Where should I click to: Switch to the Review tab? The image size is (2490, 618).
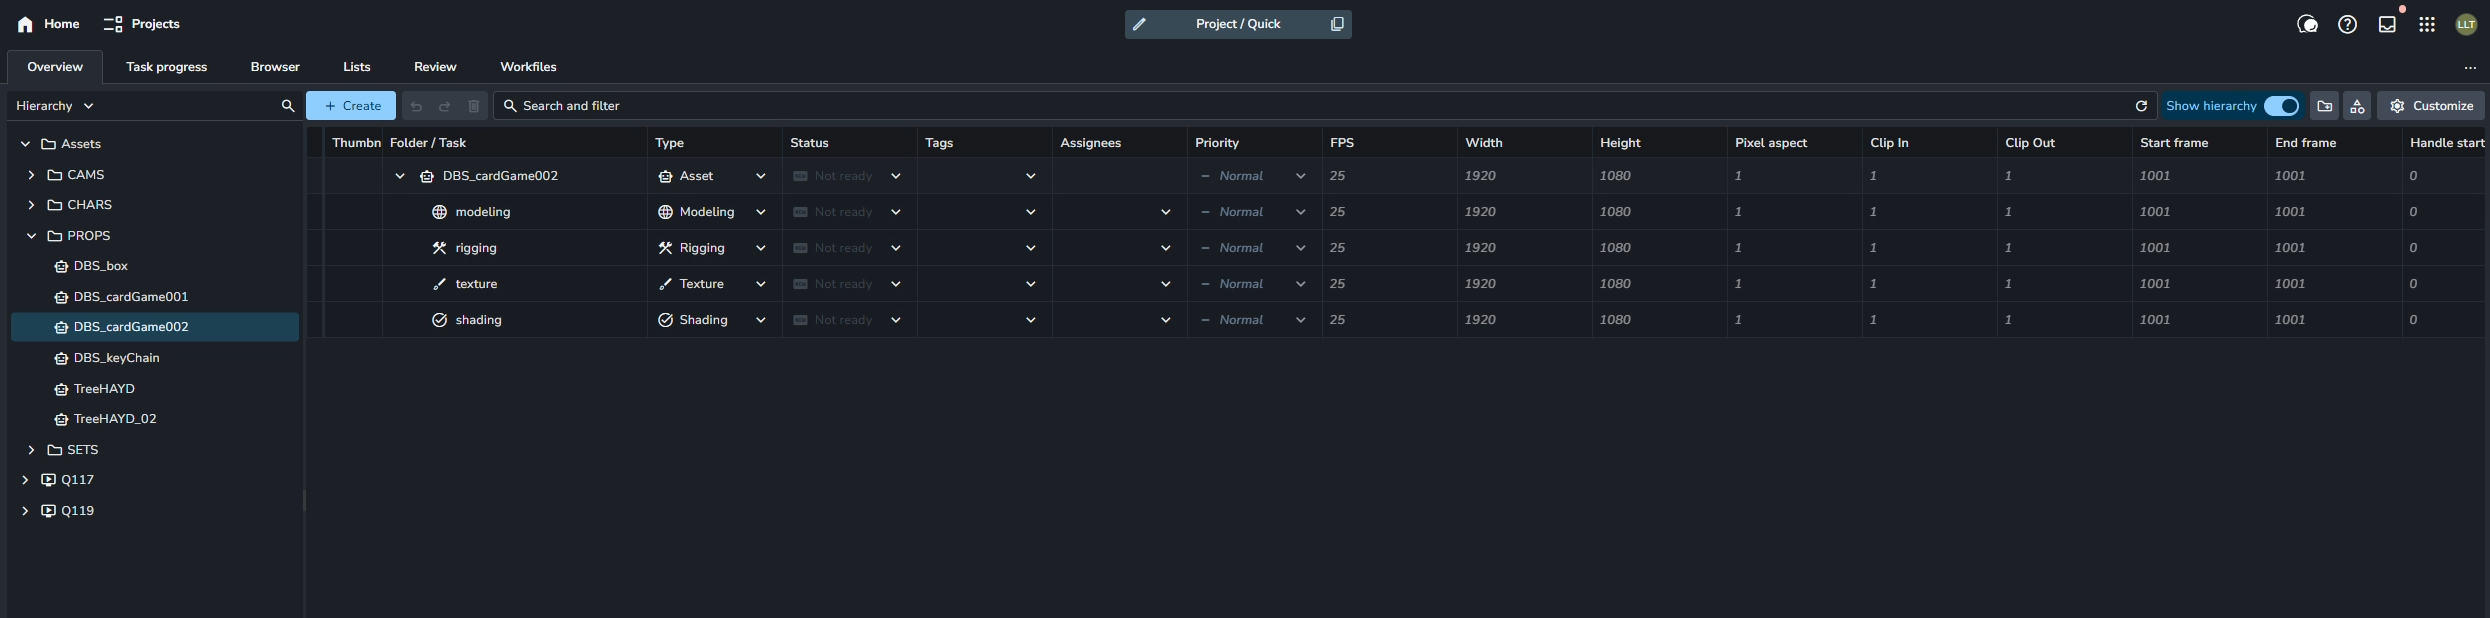(x=435, y=67)
